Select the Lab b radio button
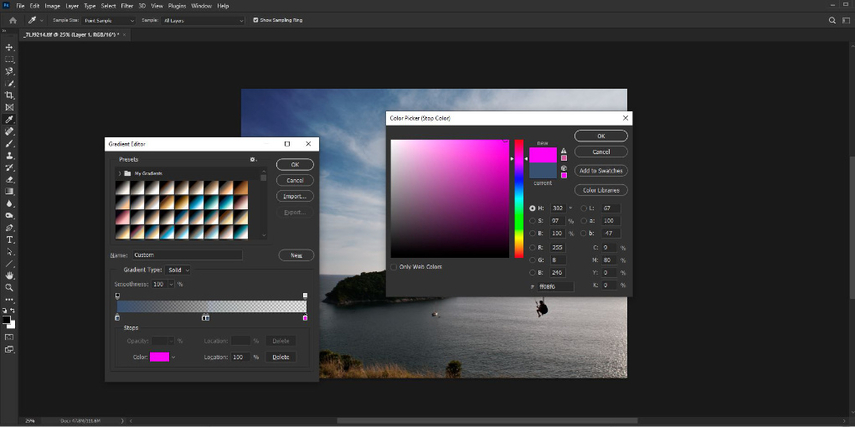The image size is (855, 427). (x=583, y=233)
